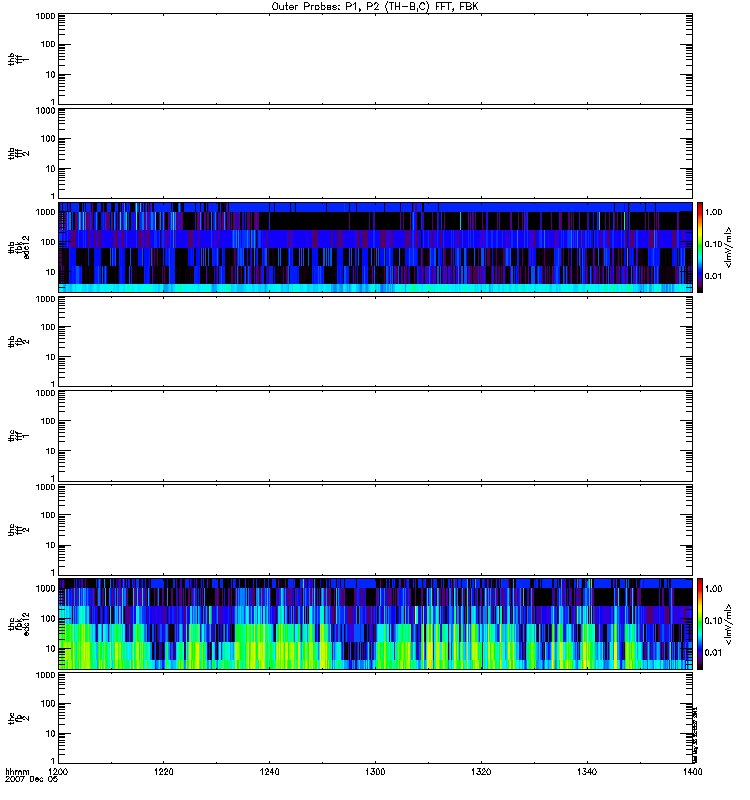Click the 'thc fbk edc12' panel label

click(18, 624)
